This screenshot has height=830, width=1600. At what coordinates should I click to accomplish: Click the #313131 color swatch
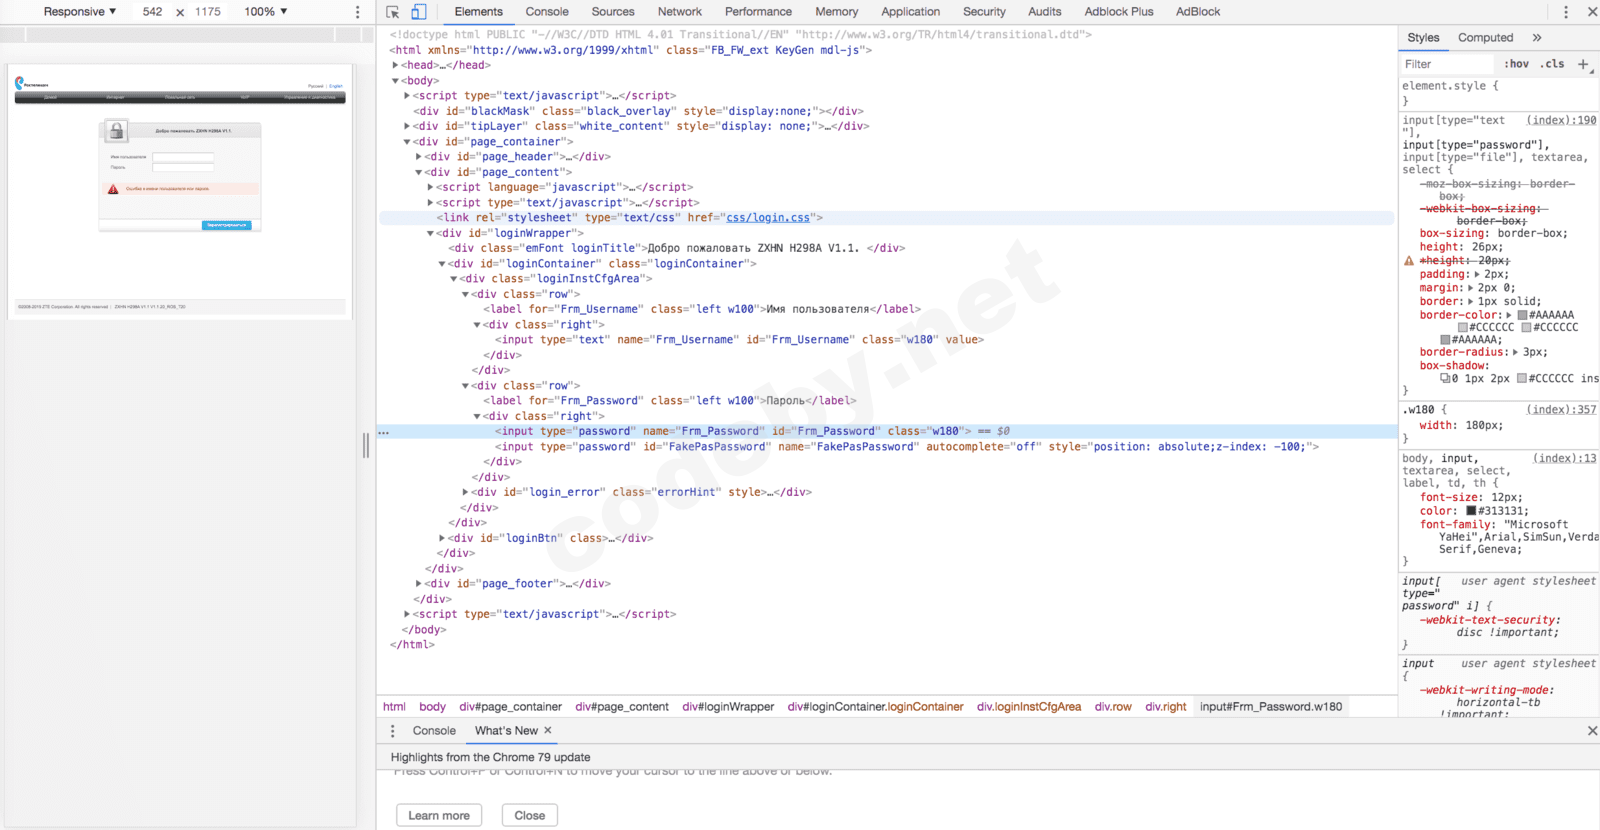pos(1472,511)
